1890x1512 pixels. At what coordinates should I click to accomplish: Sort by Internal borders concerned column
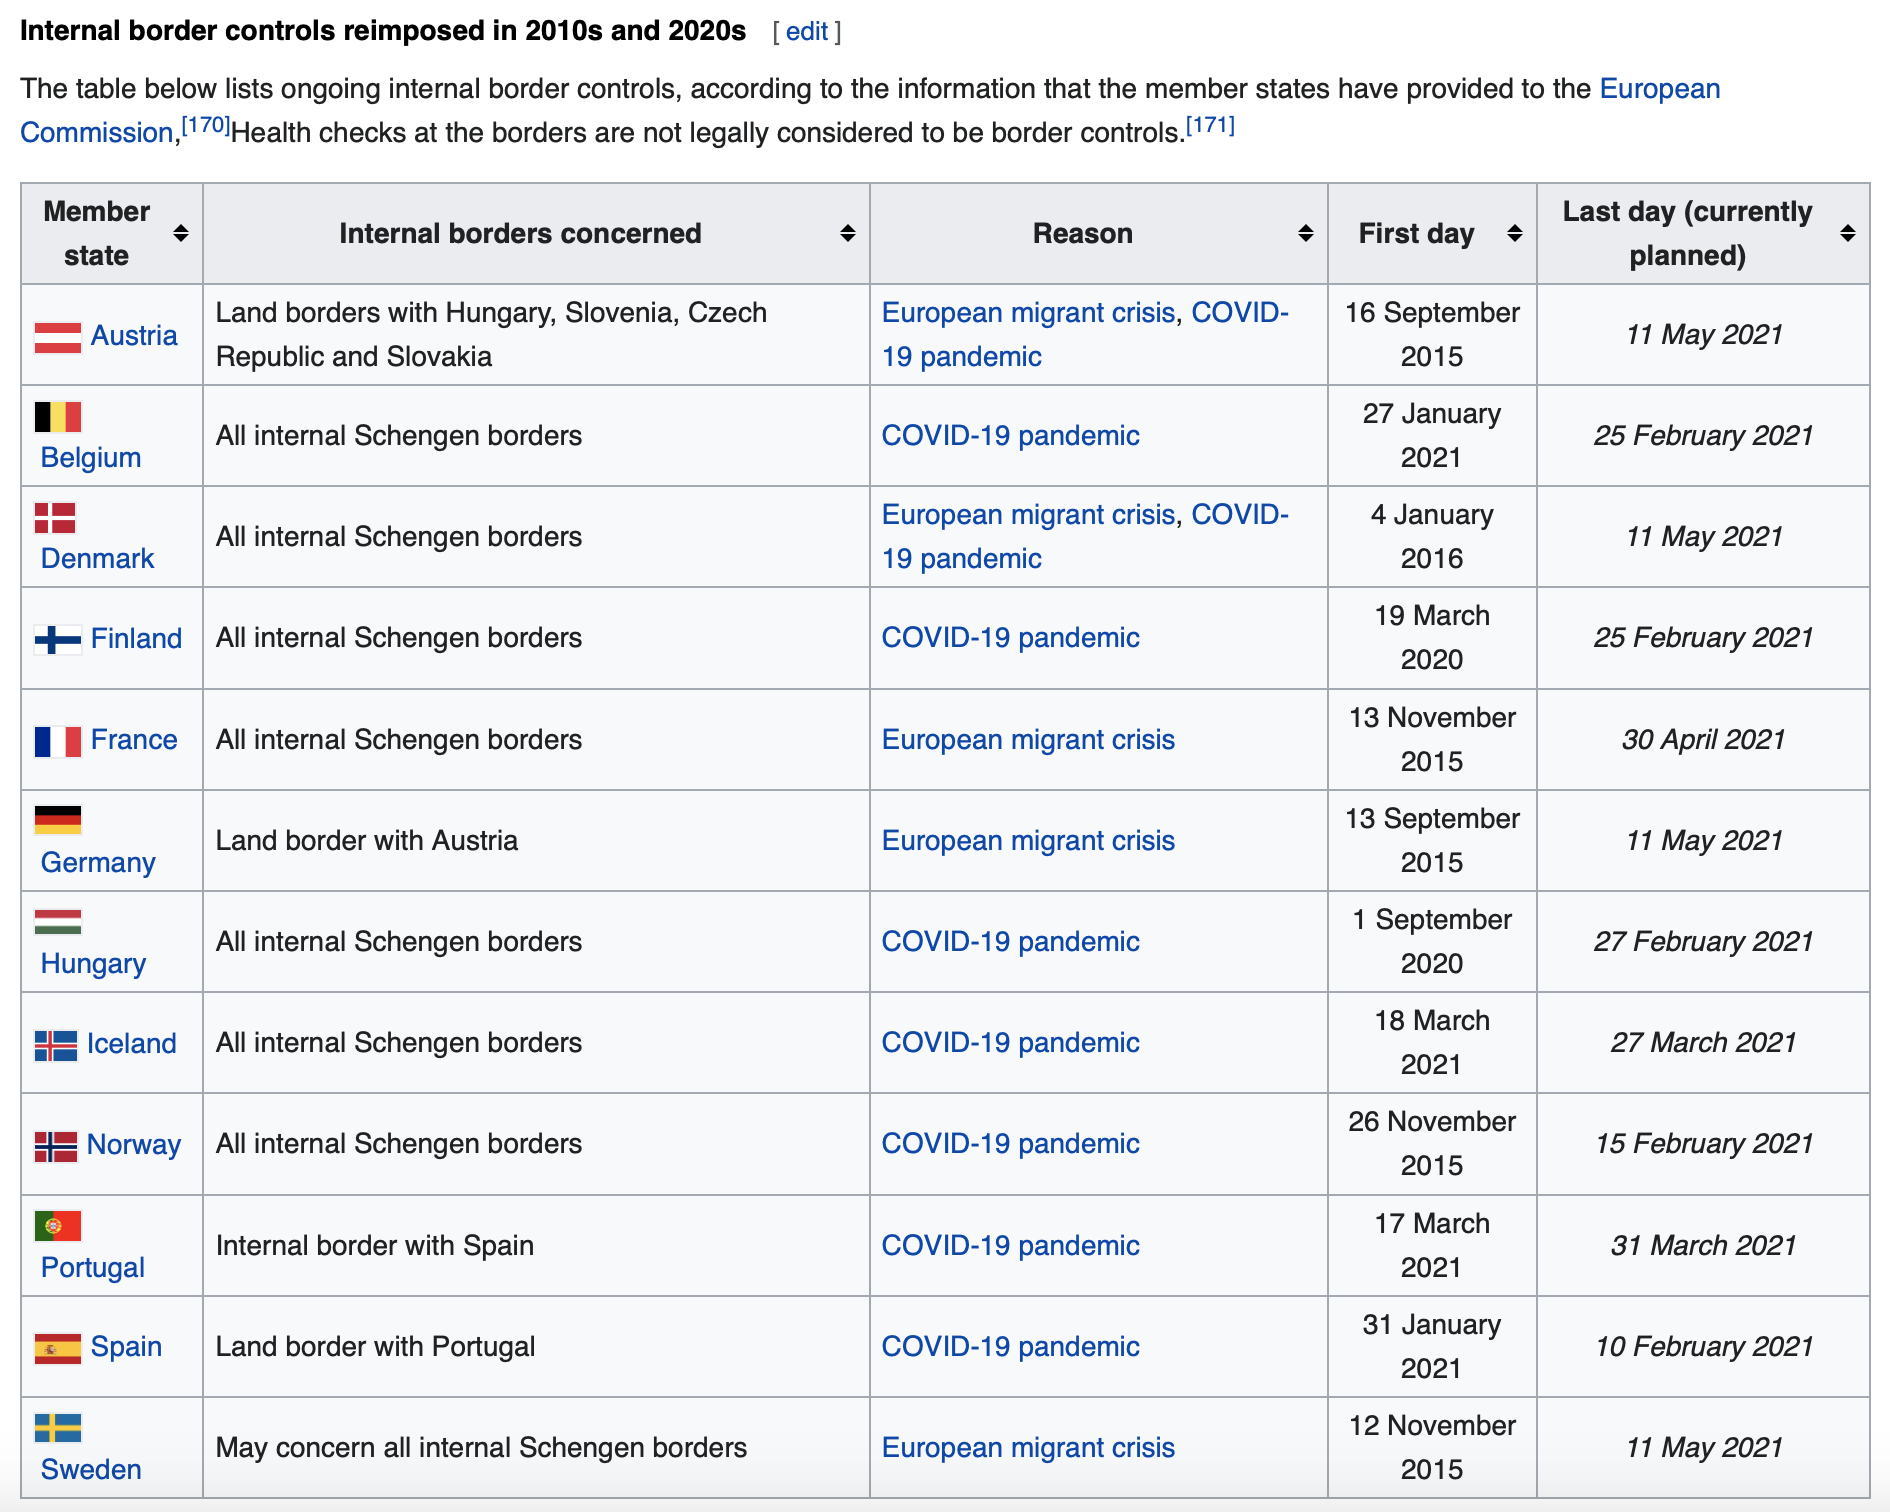pyautogui.click(x=848, y=234)
